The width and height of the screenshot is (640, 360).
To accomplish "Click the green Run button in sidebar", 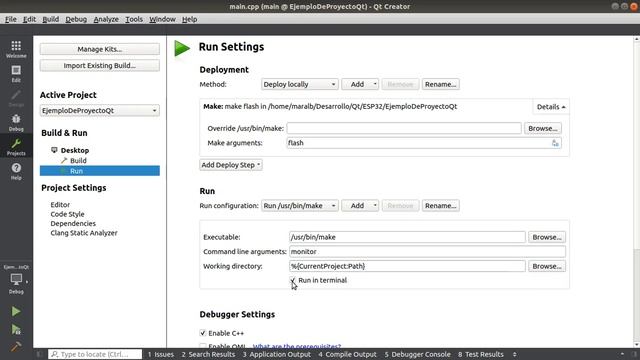I will pyautogui.click(x=16, y=311).
